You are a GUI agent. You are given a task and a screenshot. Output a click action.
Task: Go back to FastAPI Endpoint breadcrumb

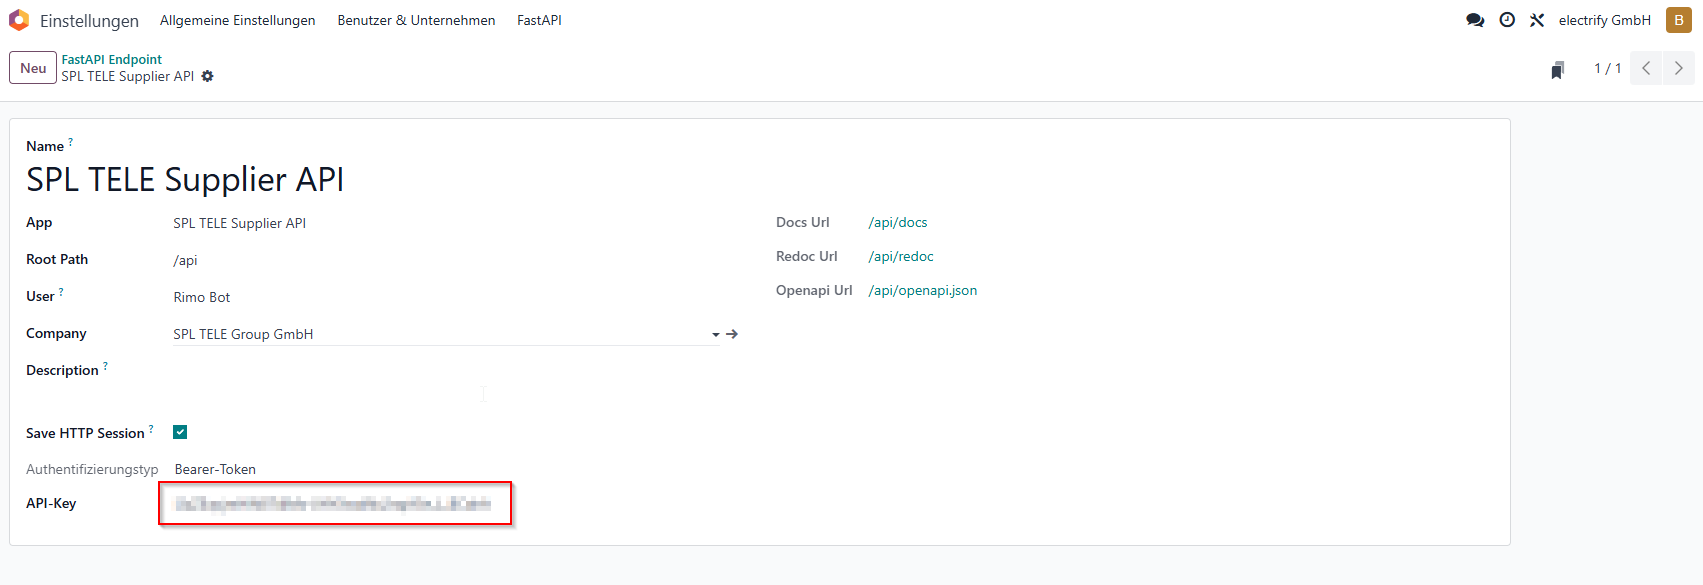(x=111, y=59)
